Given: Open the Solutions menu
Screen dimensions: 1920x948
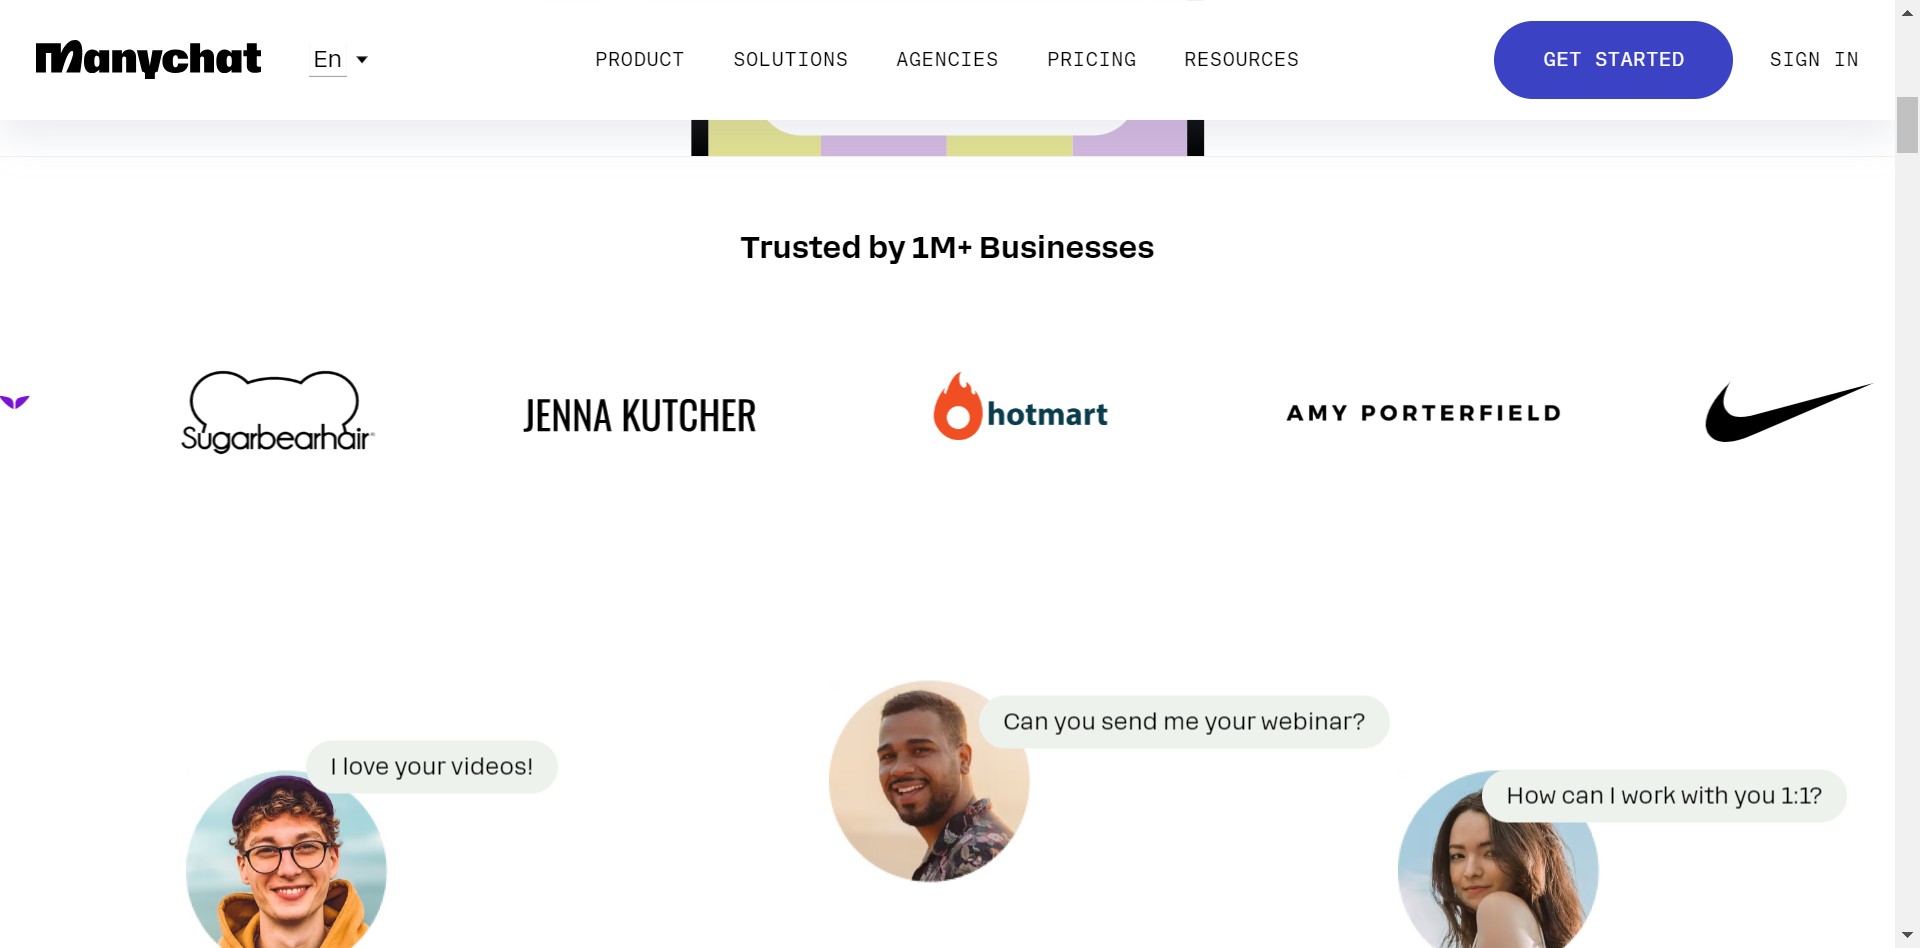Looking at the screenshot, I should tap(790, 60).
